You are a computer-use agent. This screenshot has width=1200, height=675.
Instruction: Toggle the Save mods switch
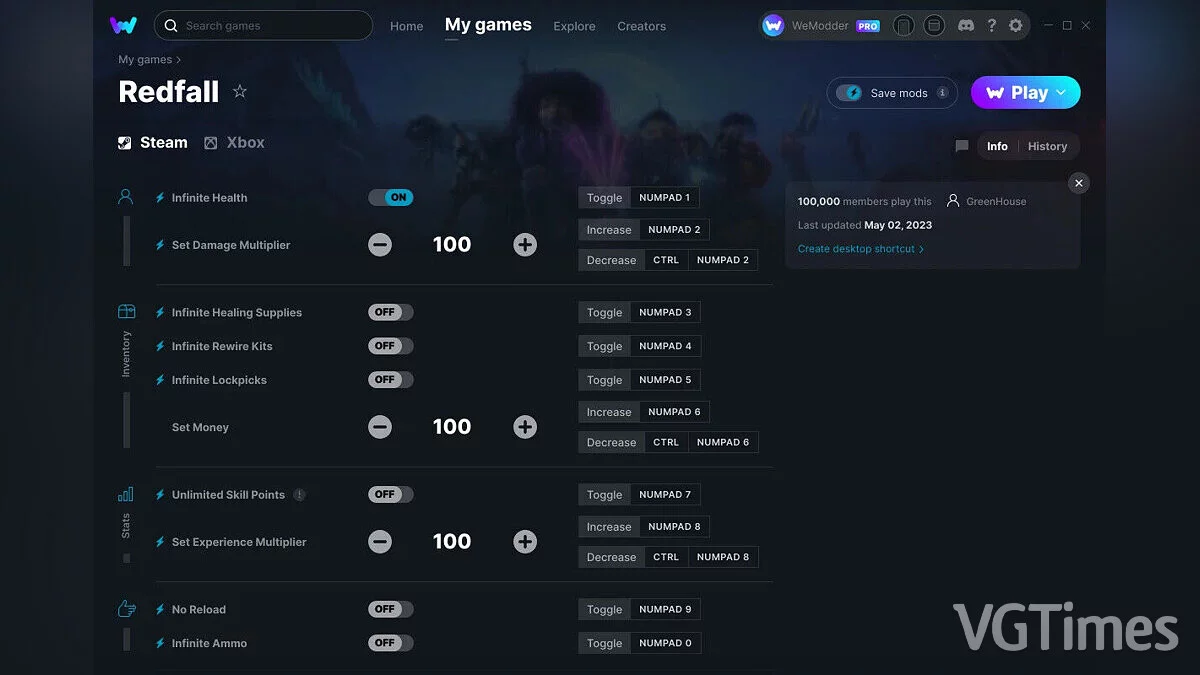(x=849, y=93)
